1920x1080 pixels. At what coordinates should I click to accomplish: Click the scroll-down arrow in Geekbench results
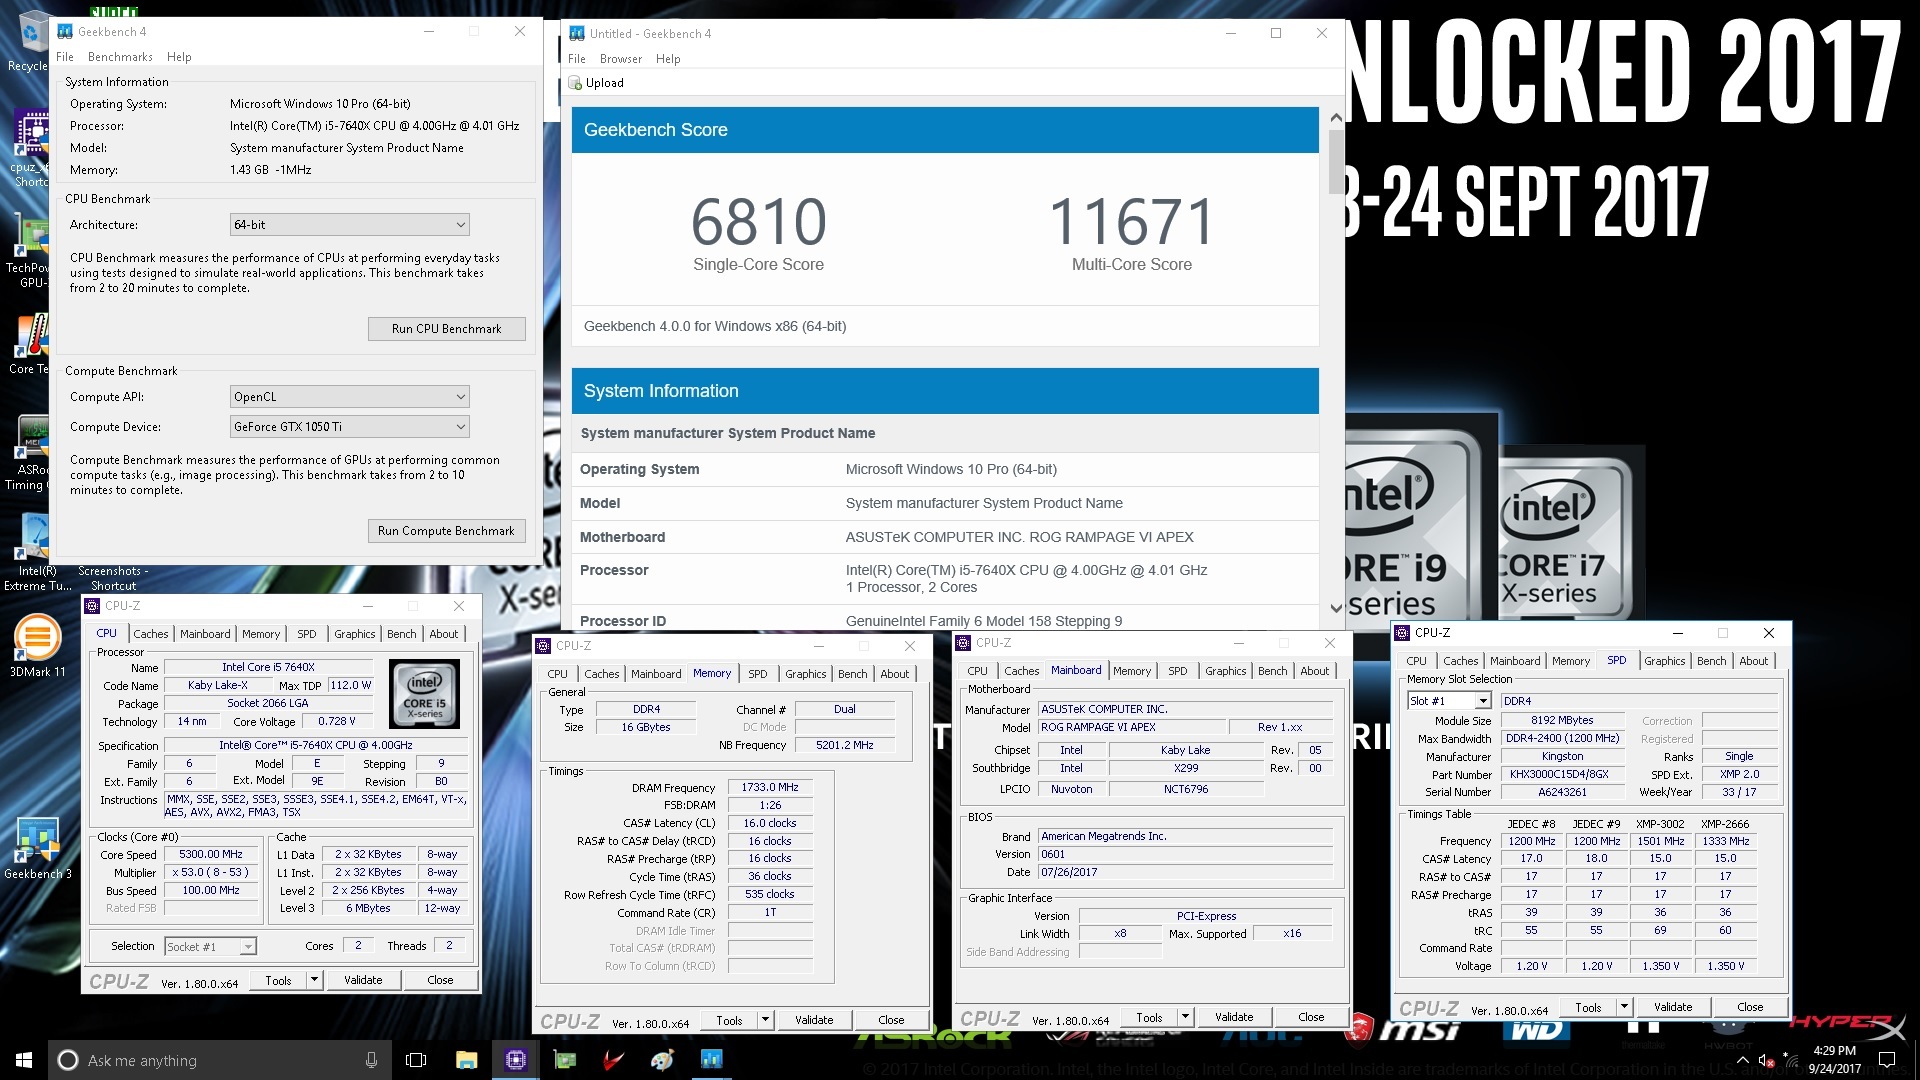[1336, 608]
